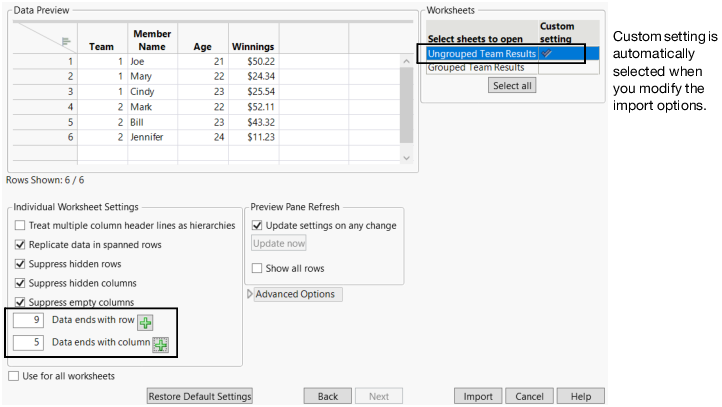Check Use for all worksheets
Screen dimensions: 722x407
pyautogui.click(x=14, y=376)
